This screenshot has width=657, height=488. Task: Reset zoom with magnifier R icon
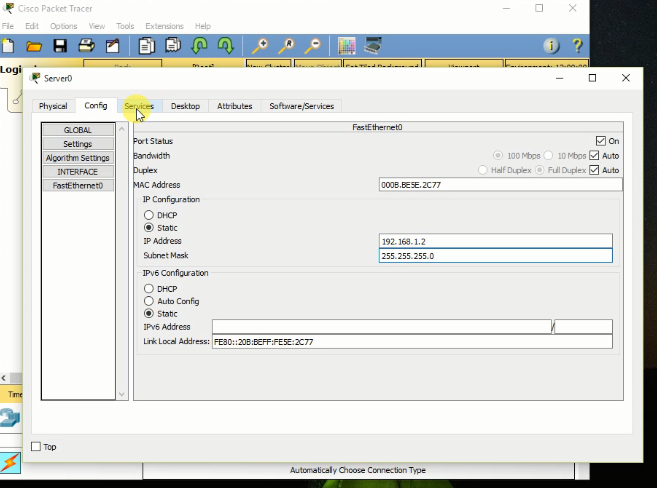(287, 46)
